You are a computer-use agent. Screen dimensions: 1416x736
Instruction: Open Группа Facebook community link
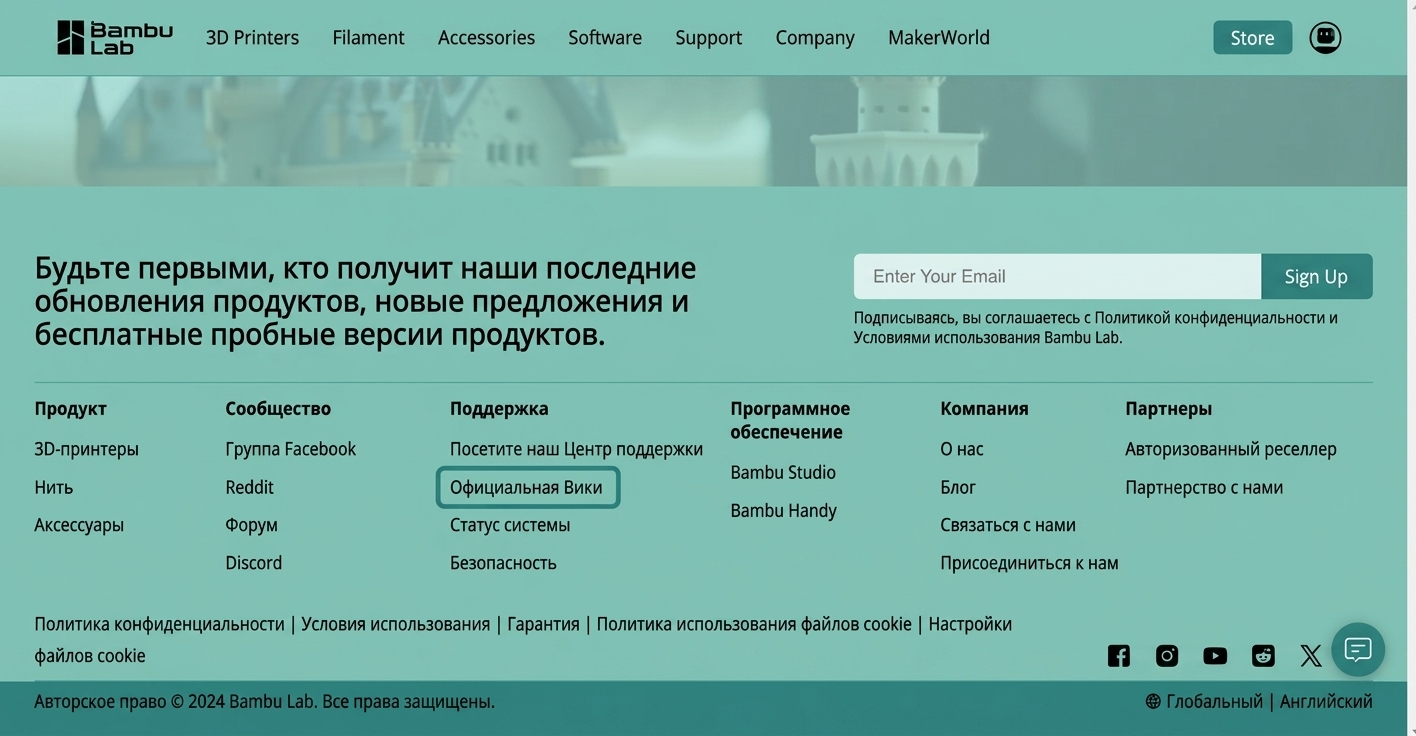click(290, 449)
